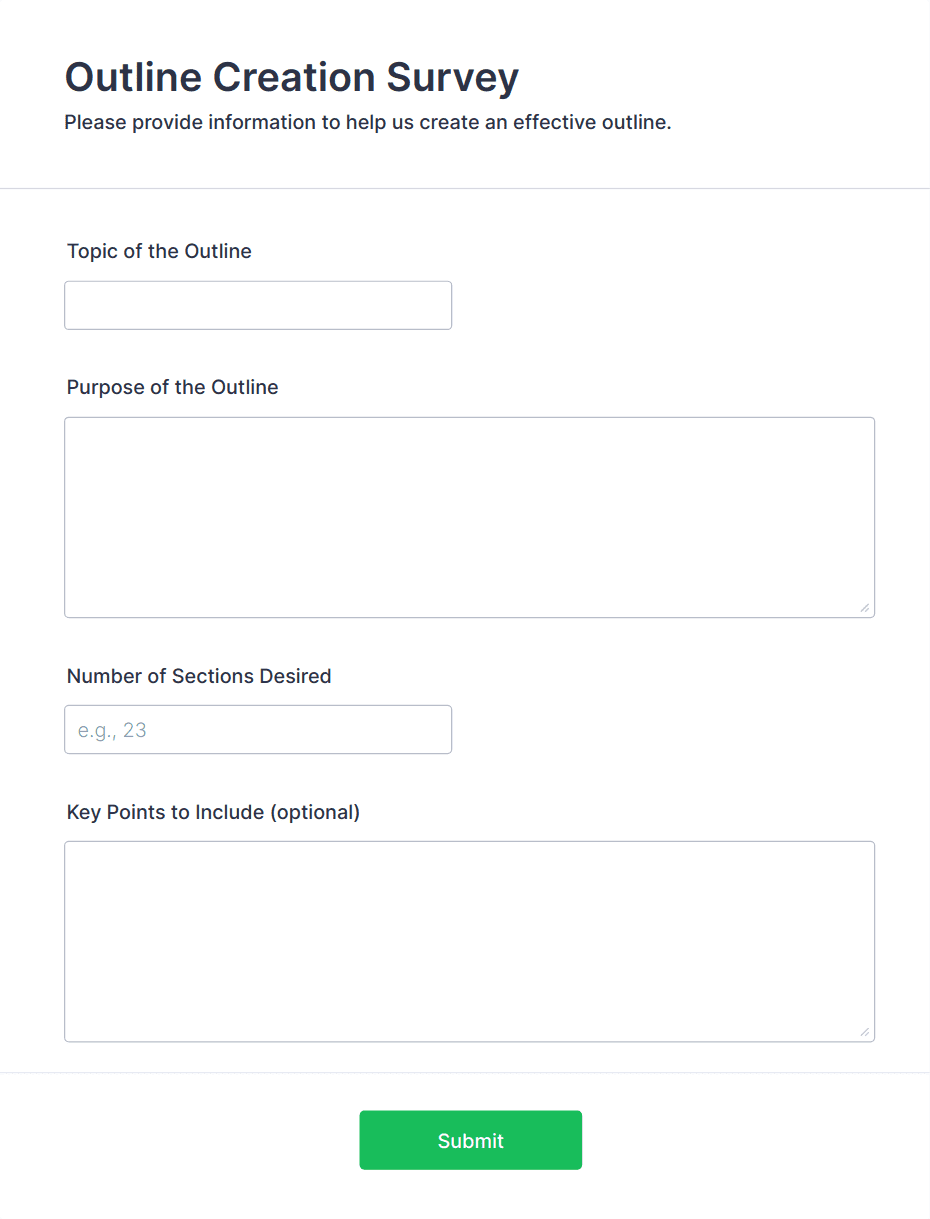Select the Topic of the Outline label
930x1219 pixels.
coord(158,251)
